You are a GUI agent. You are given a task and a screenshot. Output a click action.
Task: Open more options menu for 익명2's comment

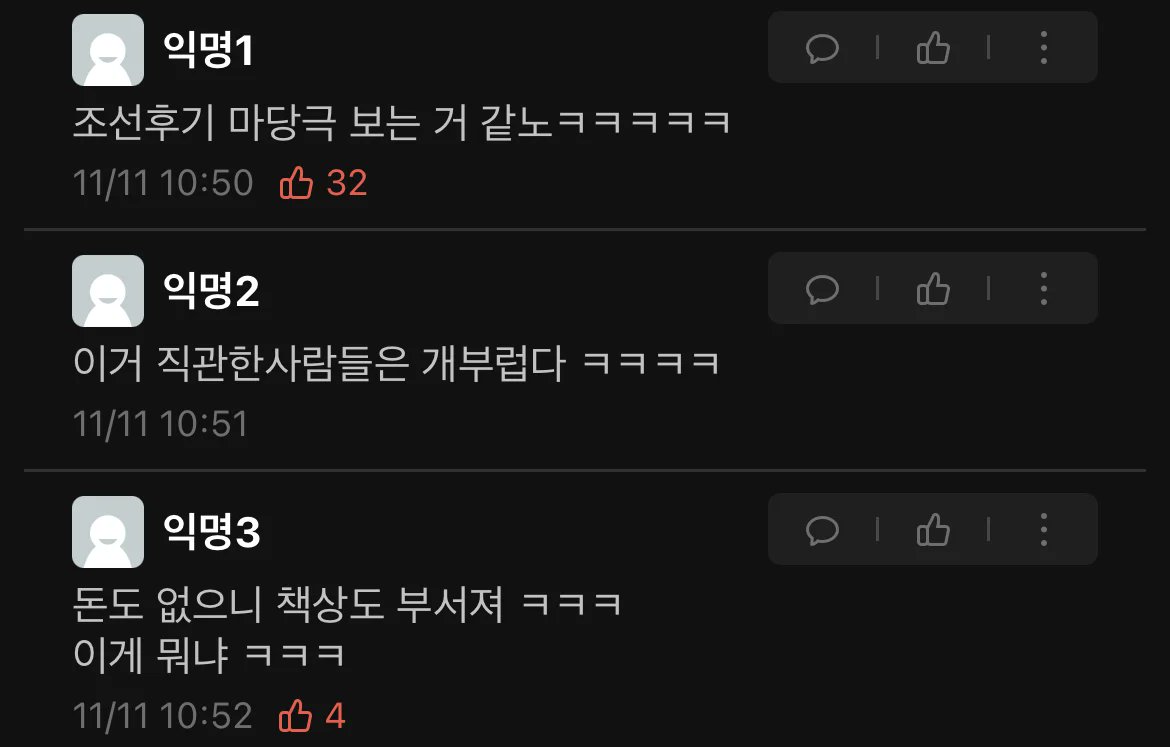click(x=1043, y=289)
